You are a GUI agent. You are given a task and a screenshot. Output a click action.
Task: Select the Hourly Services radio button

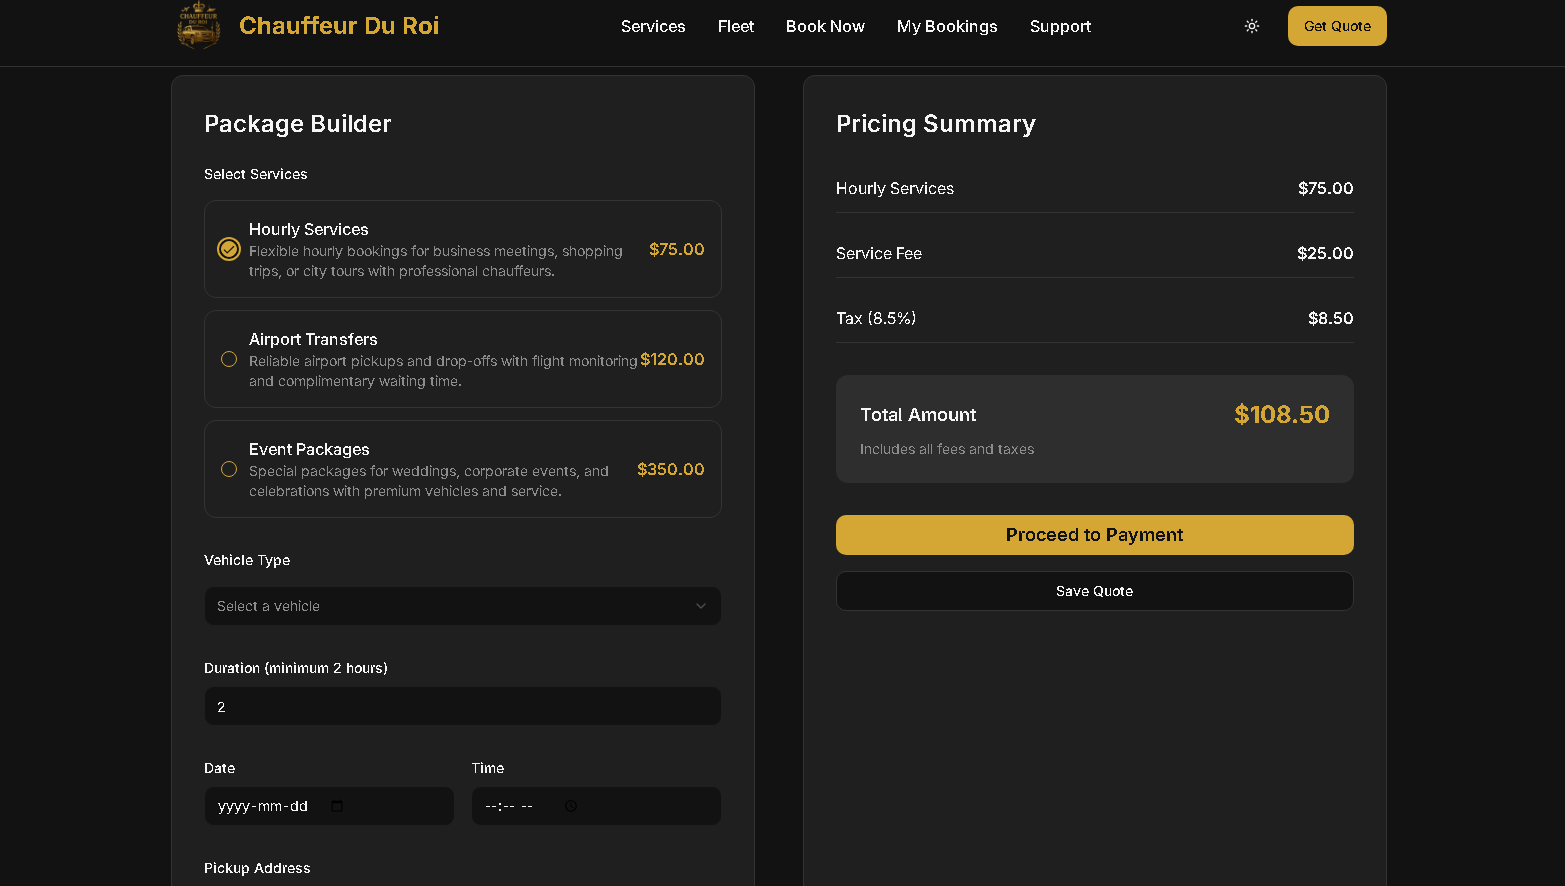coord(229,249)
